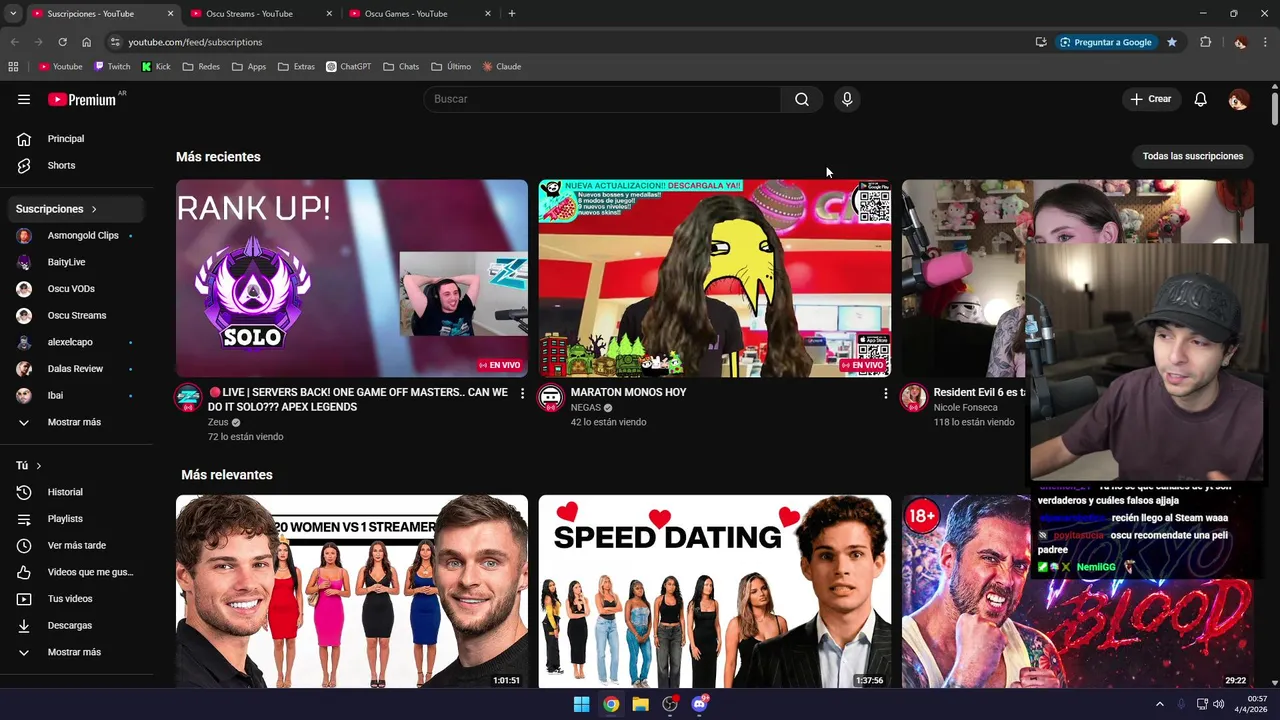Click the YouTube Premium logo

82,99
